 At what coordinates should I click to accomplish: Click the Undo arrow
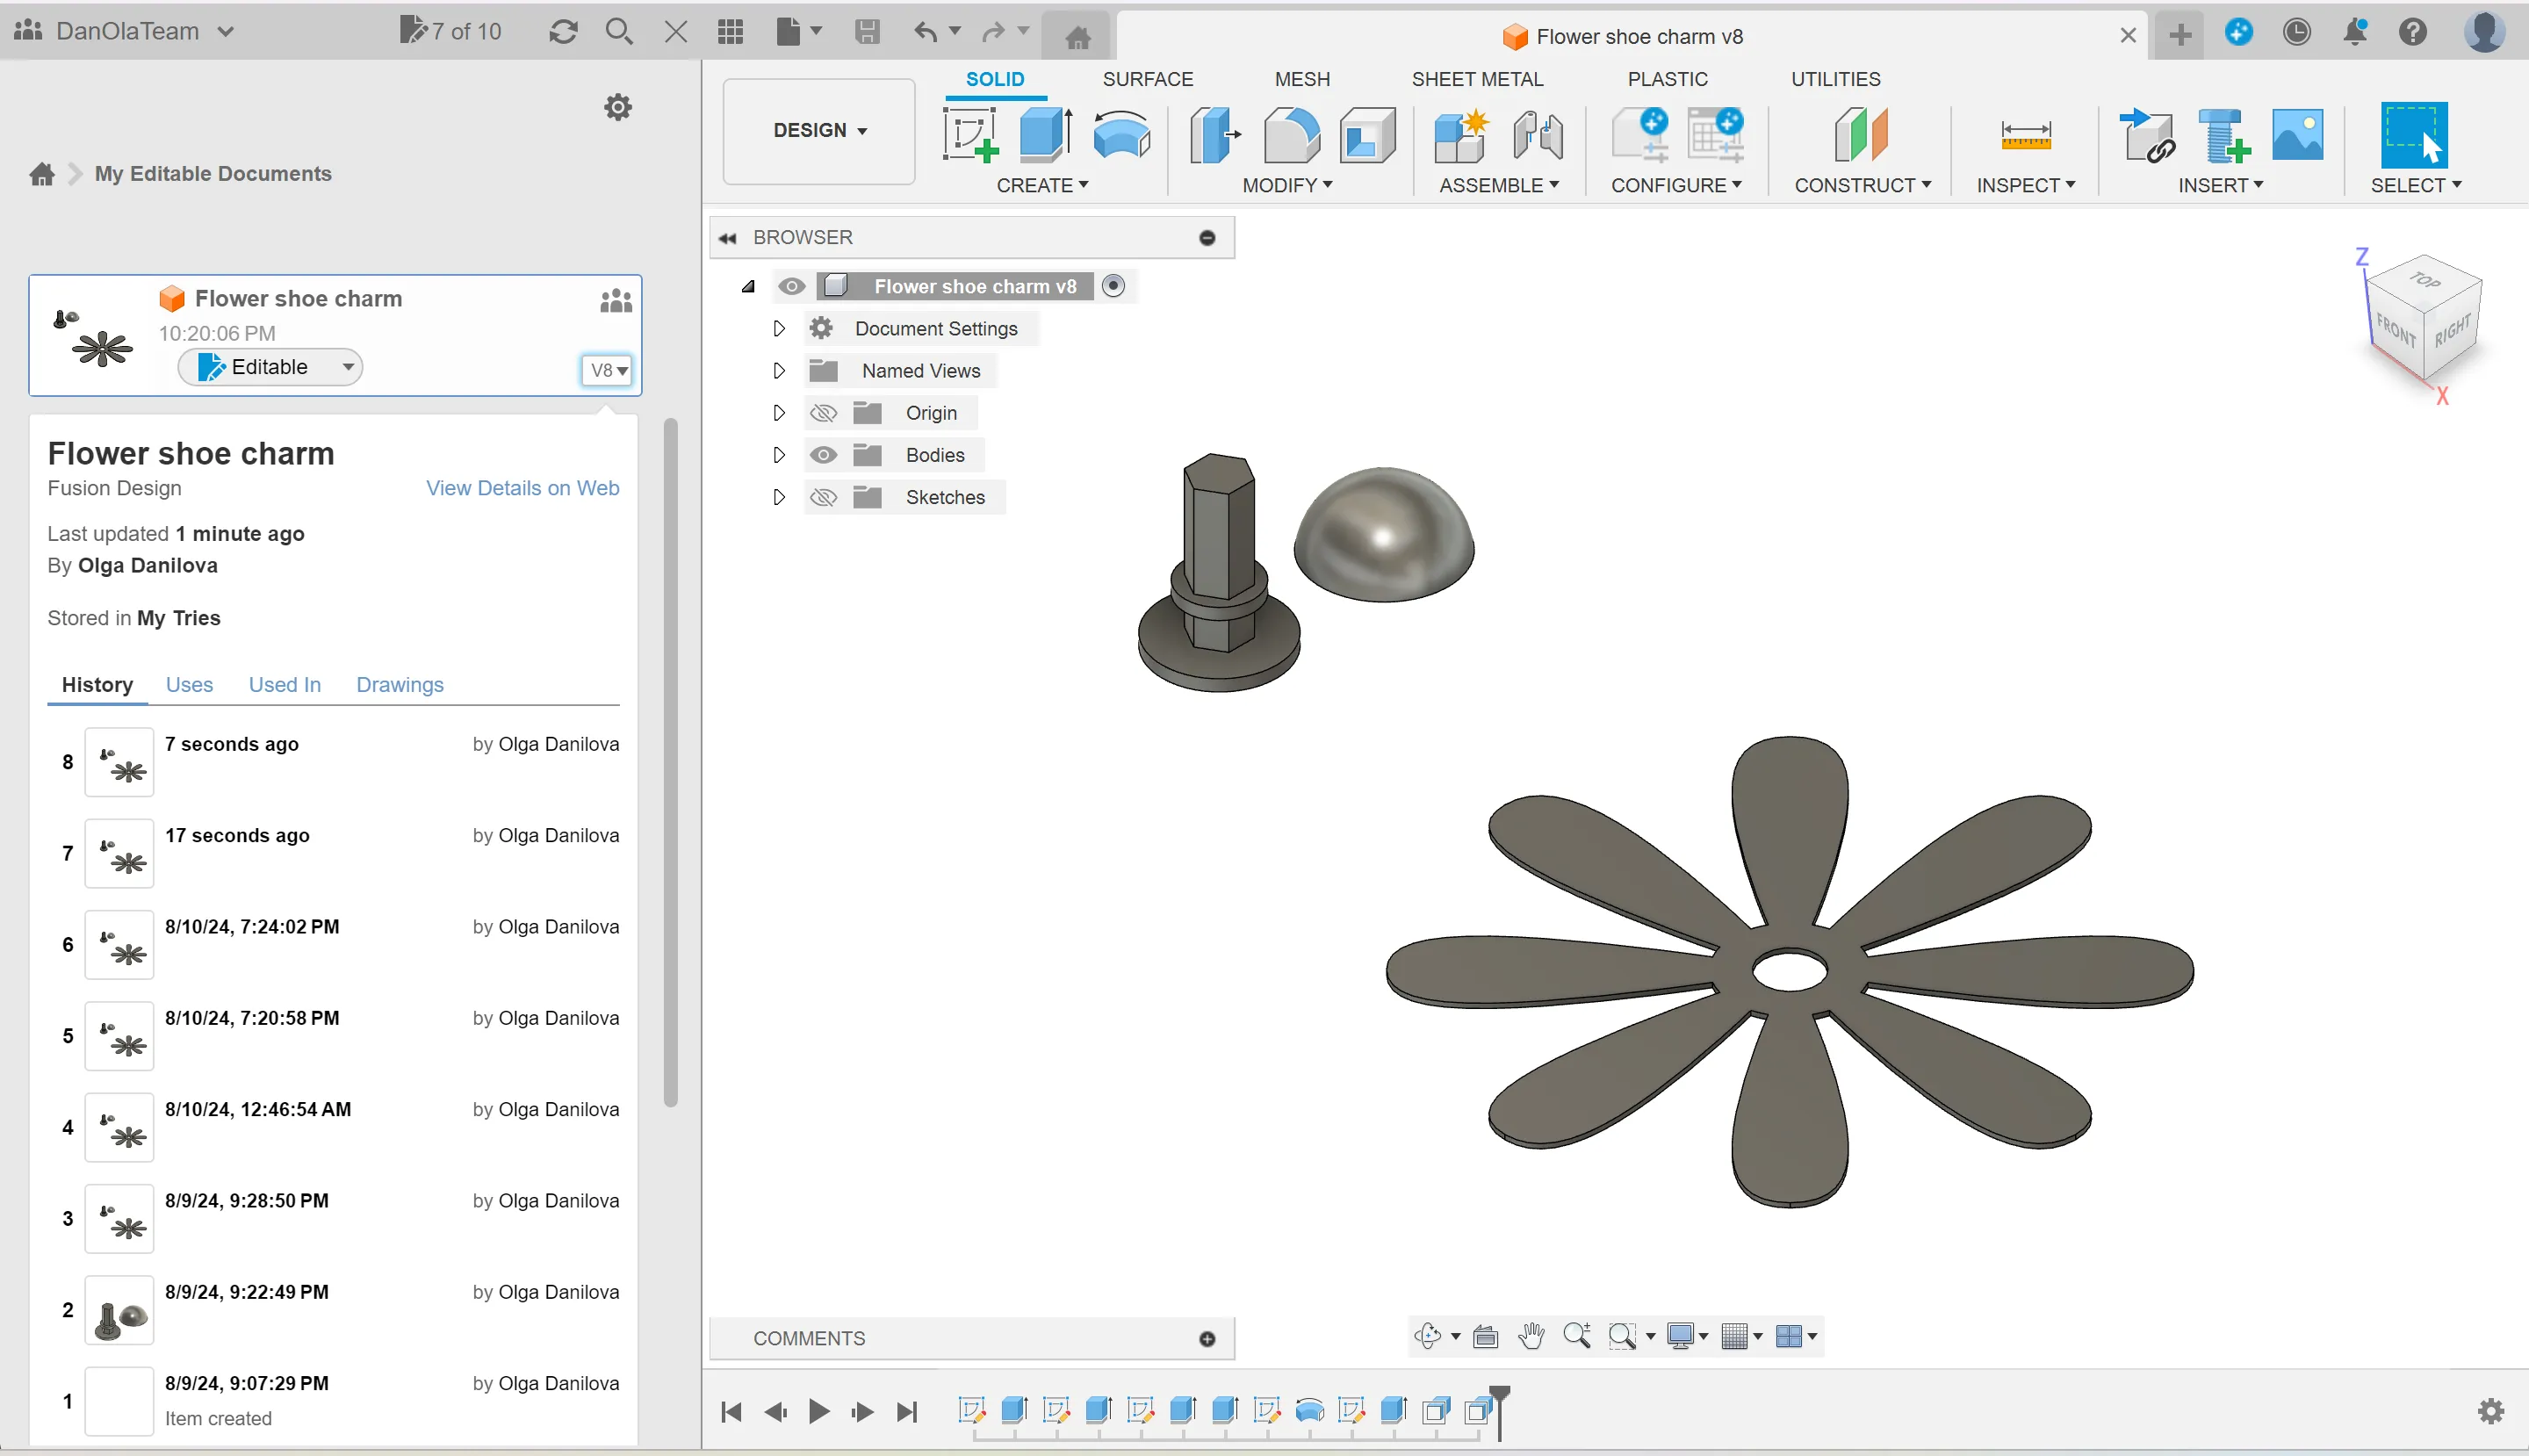tap(925, 32)
